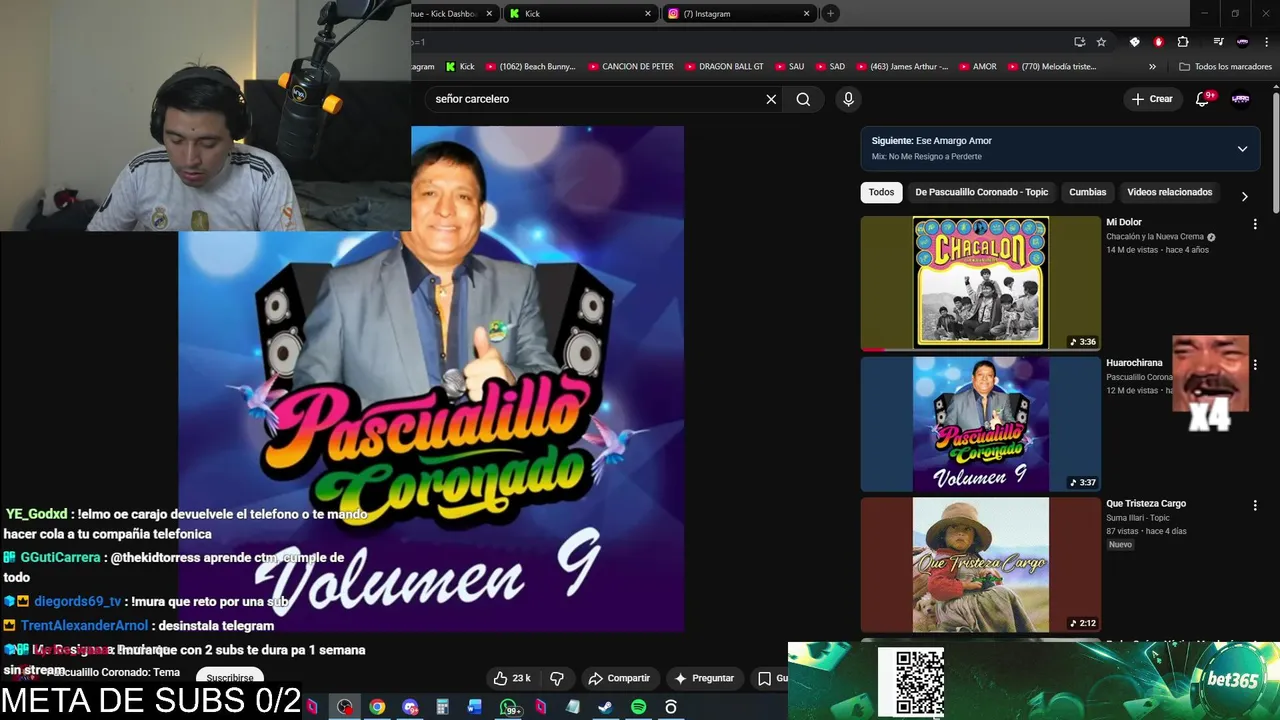
Task: Show more filter chips with right arrow
Action: pyautogui.click(x=1244, y=196)
